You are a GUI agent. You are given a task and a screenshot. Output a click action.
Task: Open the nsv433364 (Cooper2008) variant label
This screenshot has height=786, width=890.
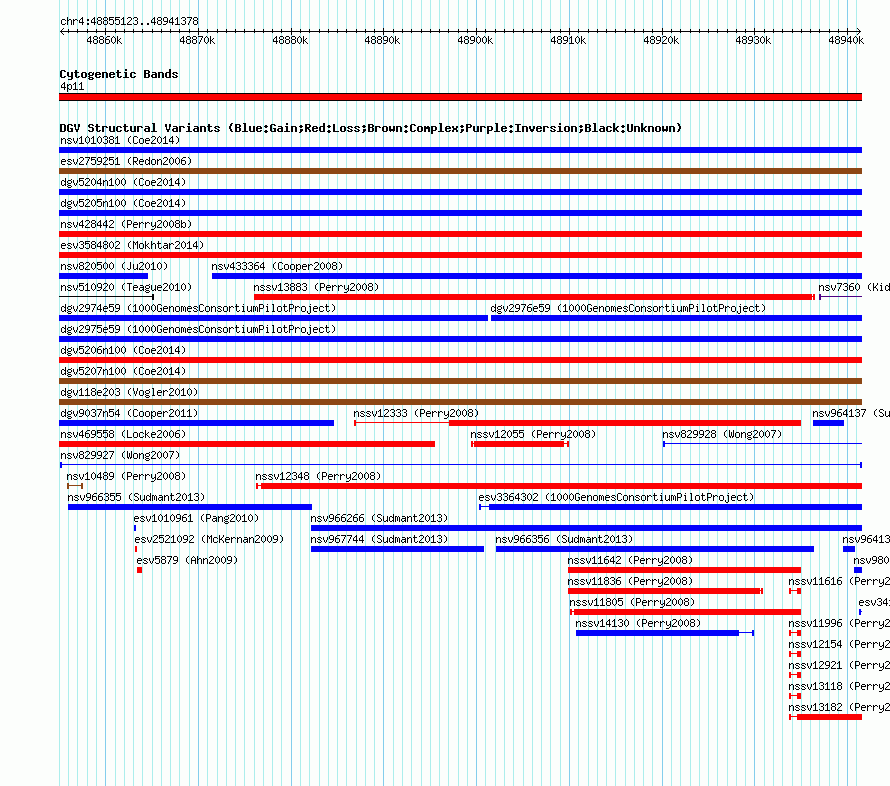pos(277,266)
